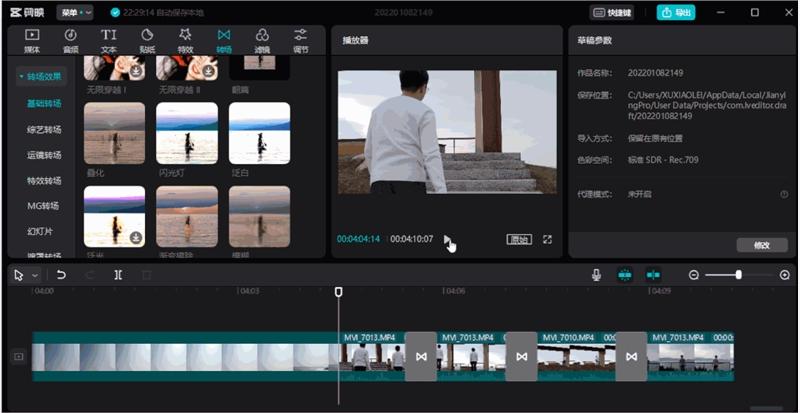The width and height of the screenshot is (800, 413).
Task: Select 运镜转场 in the transition sidebar
Action: tap(44, 155)
